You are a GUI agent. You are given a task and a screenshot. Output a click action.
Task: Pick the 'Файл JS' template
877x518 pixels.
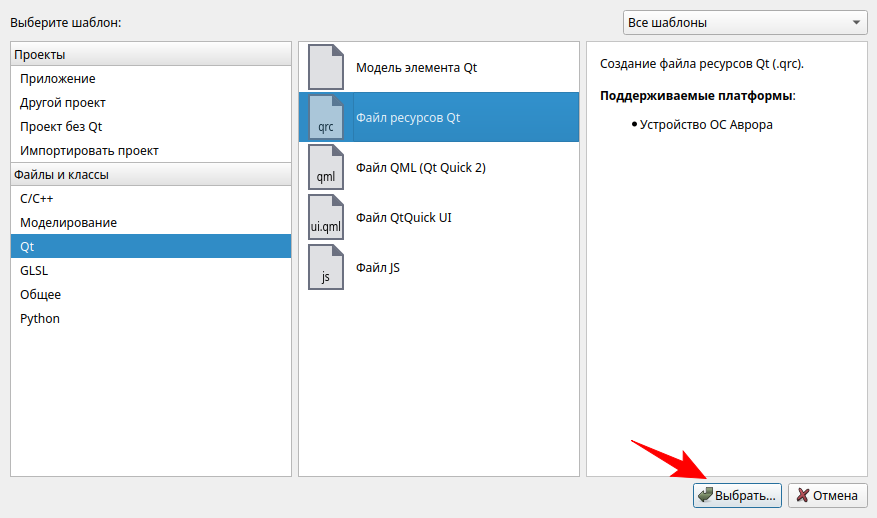pyautogui.click(x=378, y=267)
